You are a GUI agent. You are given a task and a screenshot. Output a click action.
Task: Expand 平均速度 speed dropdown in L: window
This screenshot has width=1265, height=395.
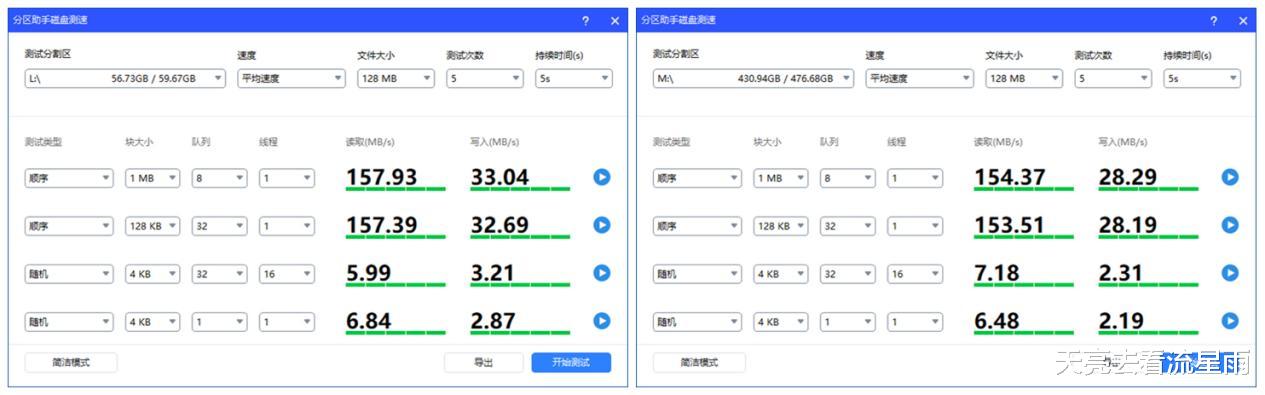coord(291,78)
